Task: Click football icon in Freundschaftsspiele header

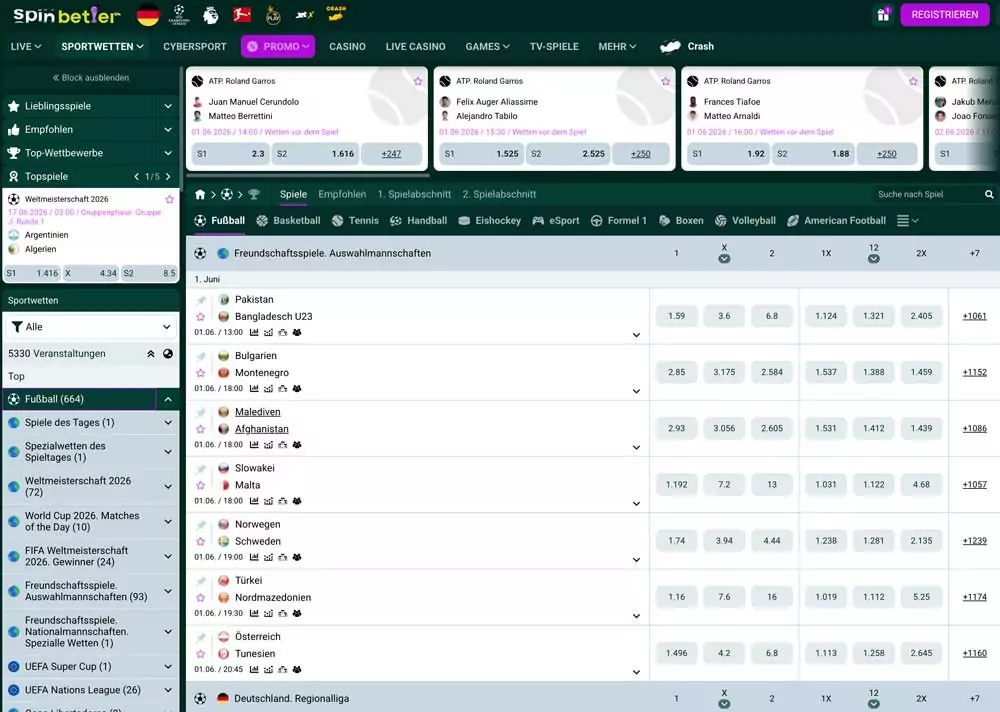Action: pos(200,253)
